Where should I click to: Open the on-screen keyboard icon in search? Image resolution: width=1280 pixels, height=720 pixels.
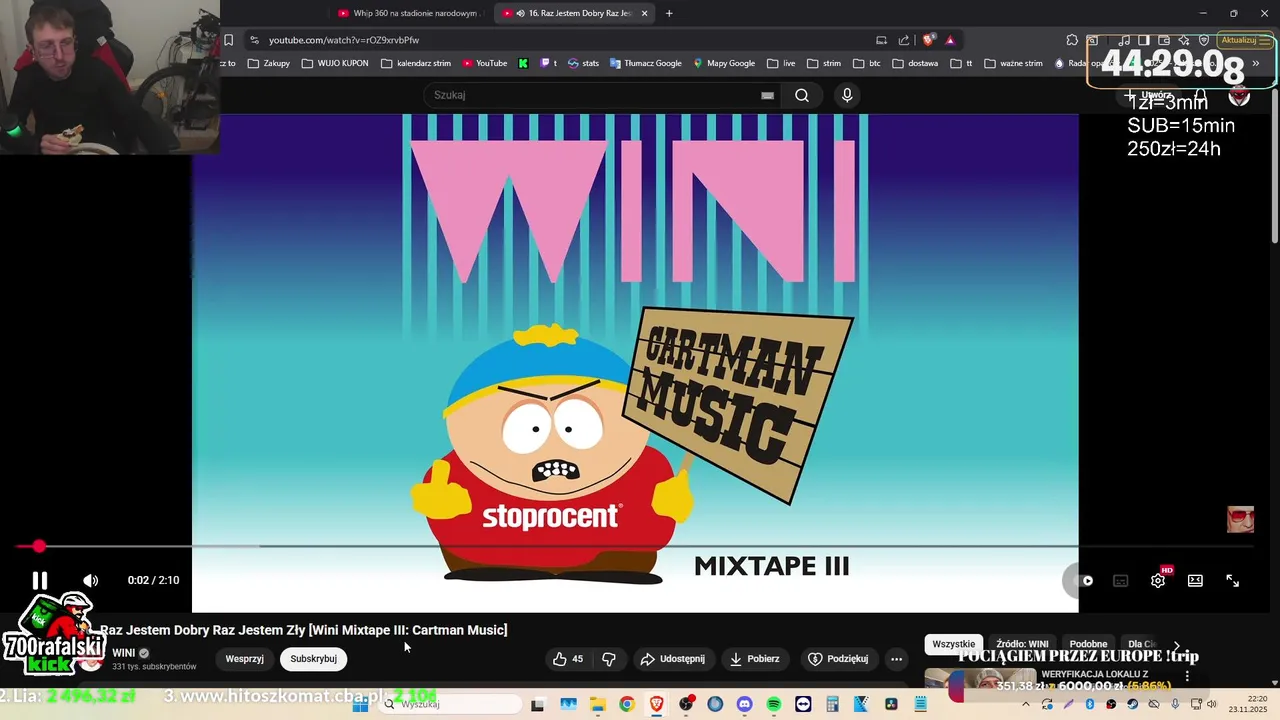(x=767, y=95)
